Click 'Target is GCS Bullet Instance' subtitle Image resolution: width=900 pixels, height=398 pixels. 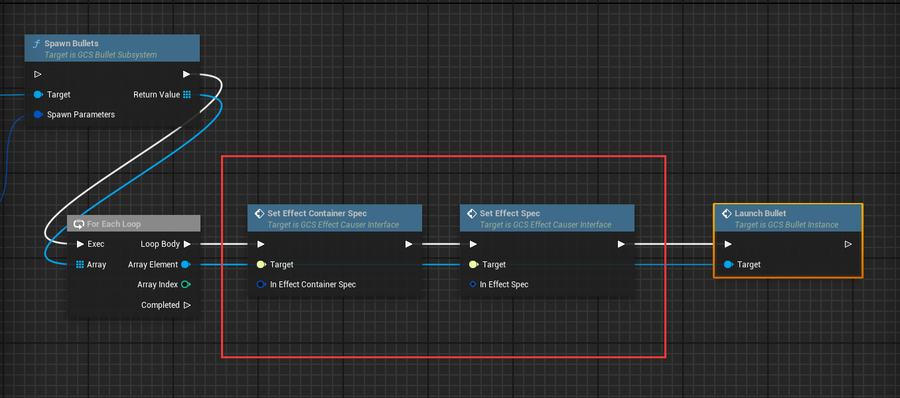786,225
